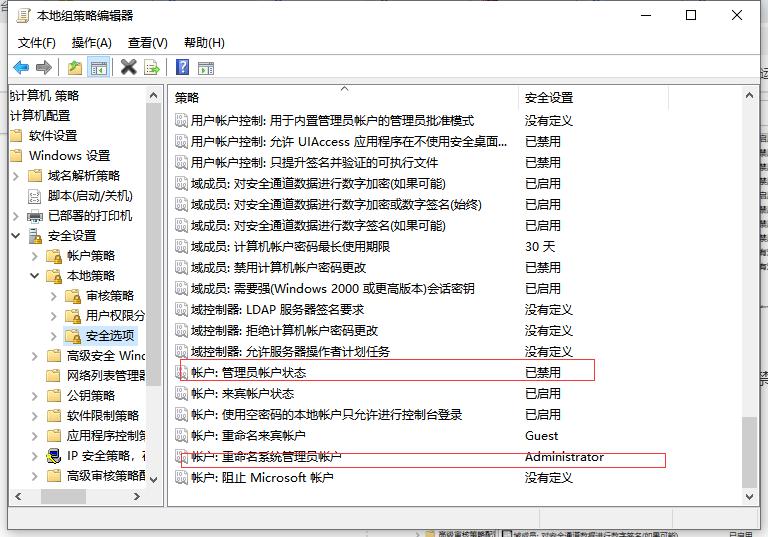
Task: Click the 公钥策略 folder icon
Action: coord(53,396)
